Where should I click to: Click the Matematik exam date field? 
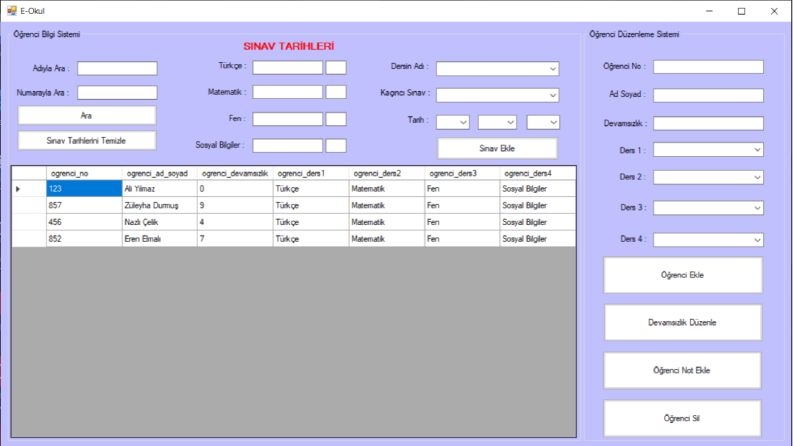coord(287,92)
